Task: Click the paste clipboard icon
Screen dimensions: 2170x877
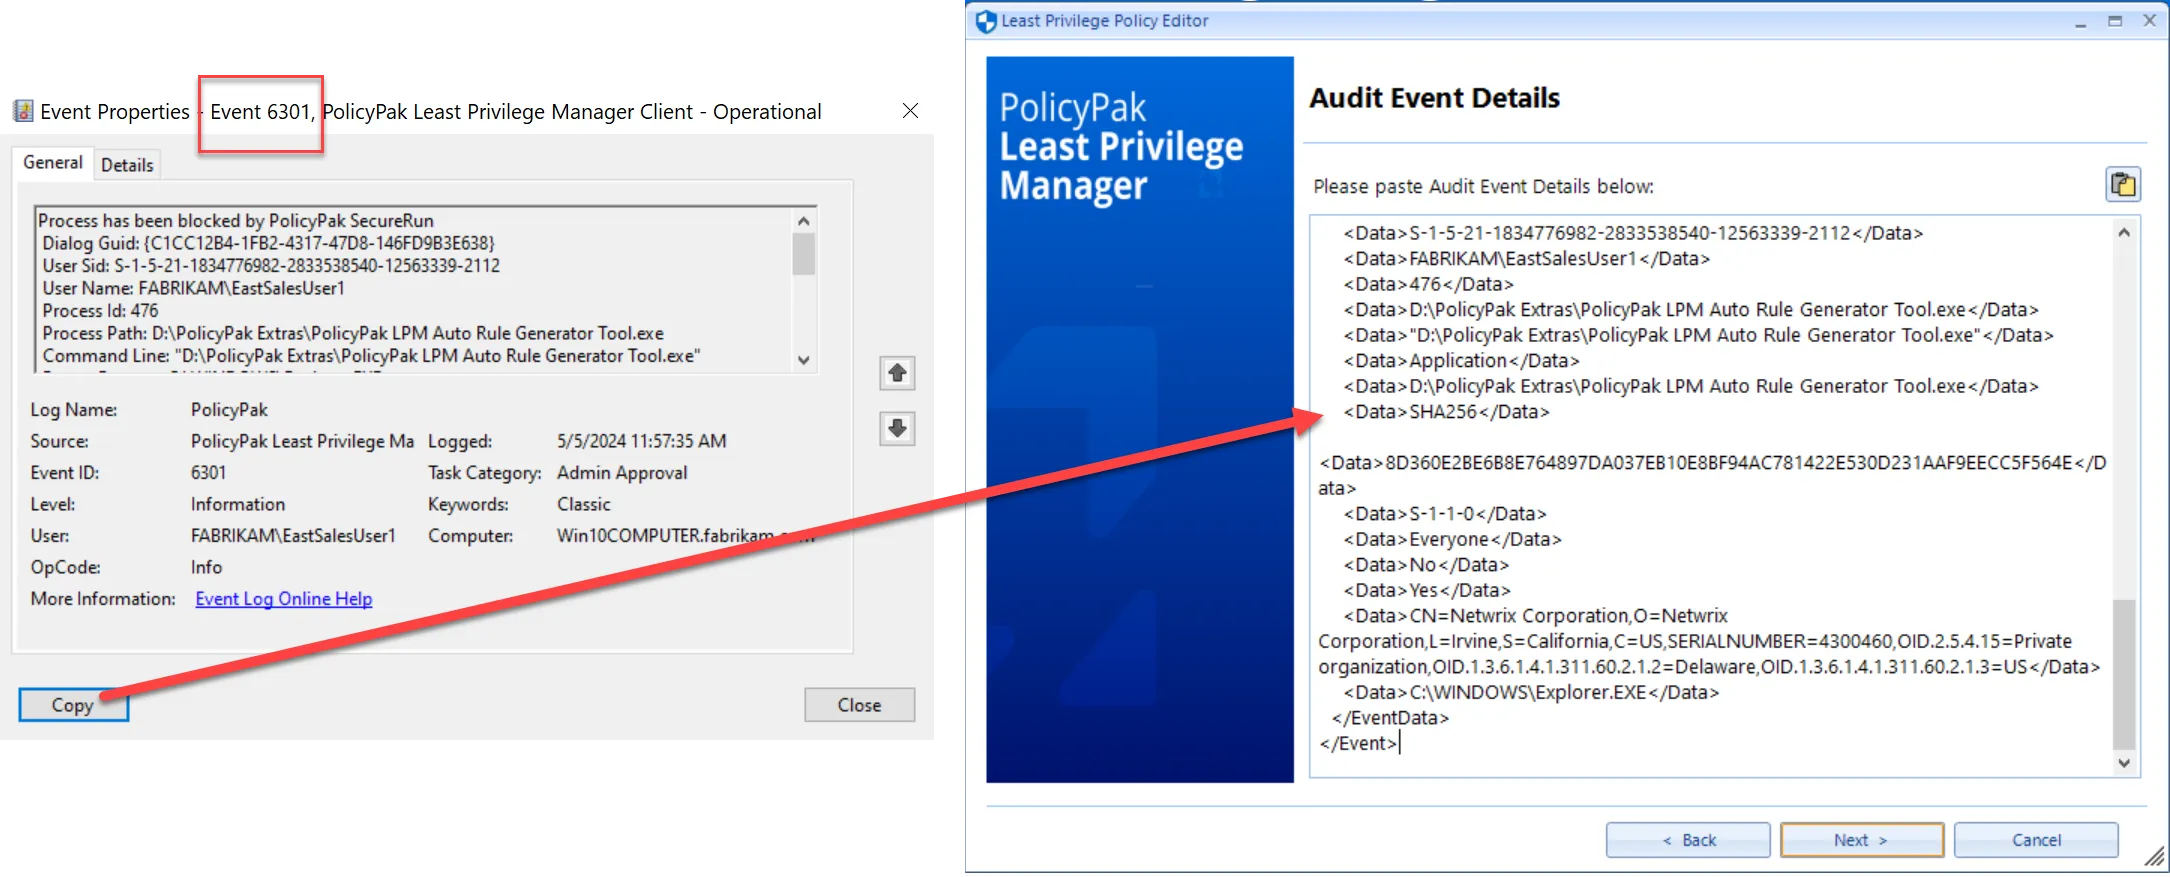Action: click(x=2122, y=185)
